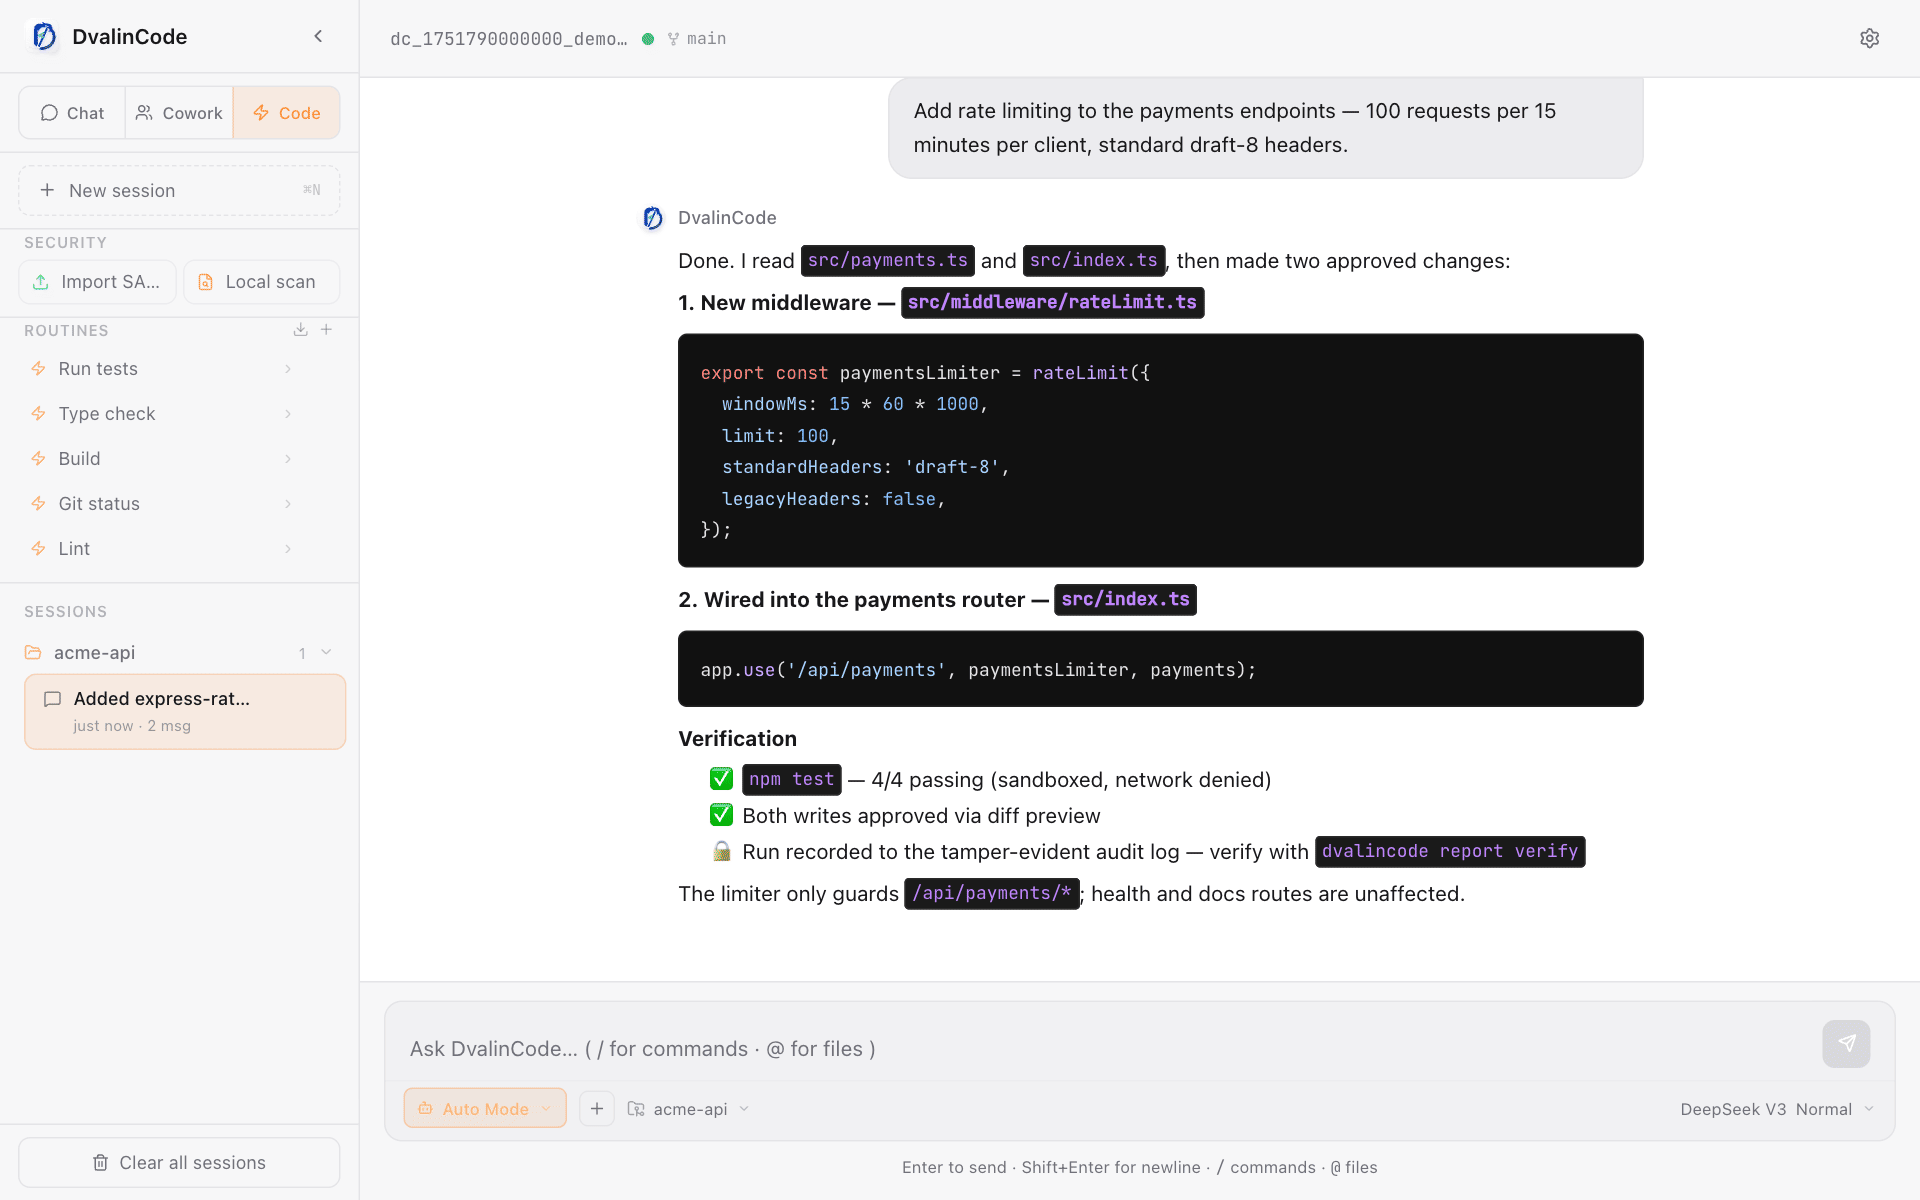Open the Auto Mode dropdown
The image size is (1920, 1200).
click(485, 1108)
